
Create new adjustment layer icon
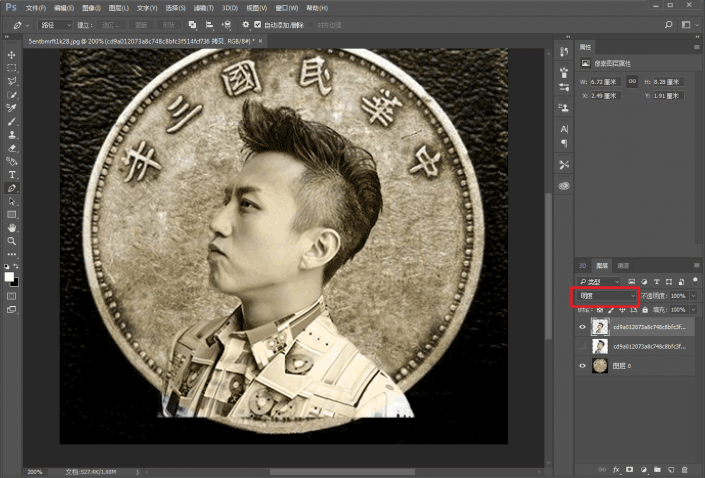tap(643, 469)
